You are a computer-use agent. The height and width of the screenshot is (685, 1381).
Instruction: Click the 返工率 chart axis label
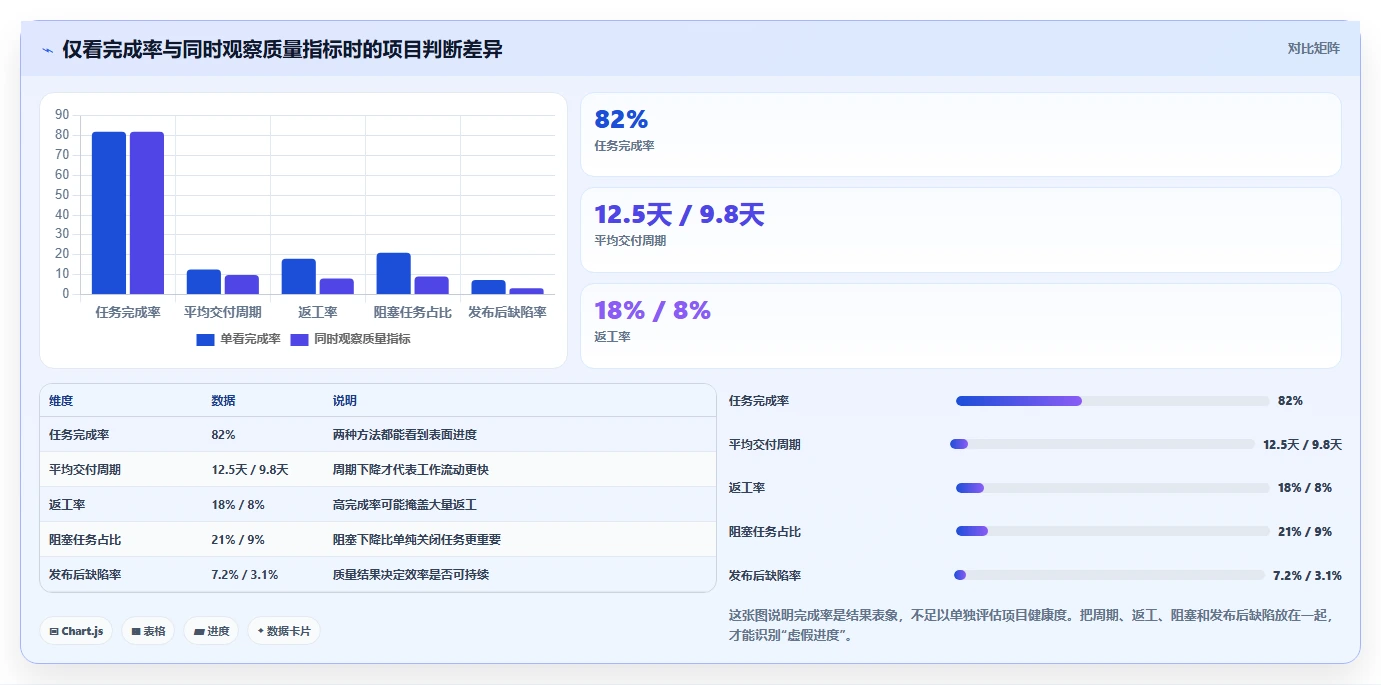tap(318, 312)
